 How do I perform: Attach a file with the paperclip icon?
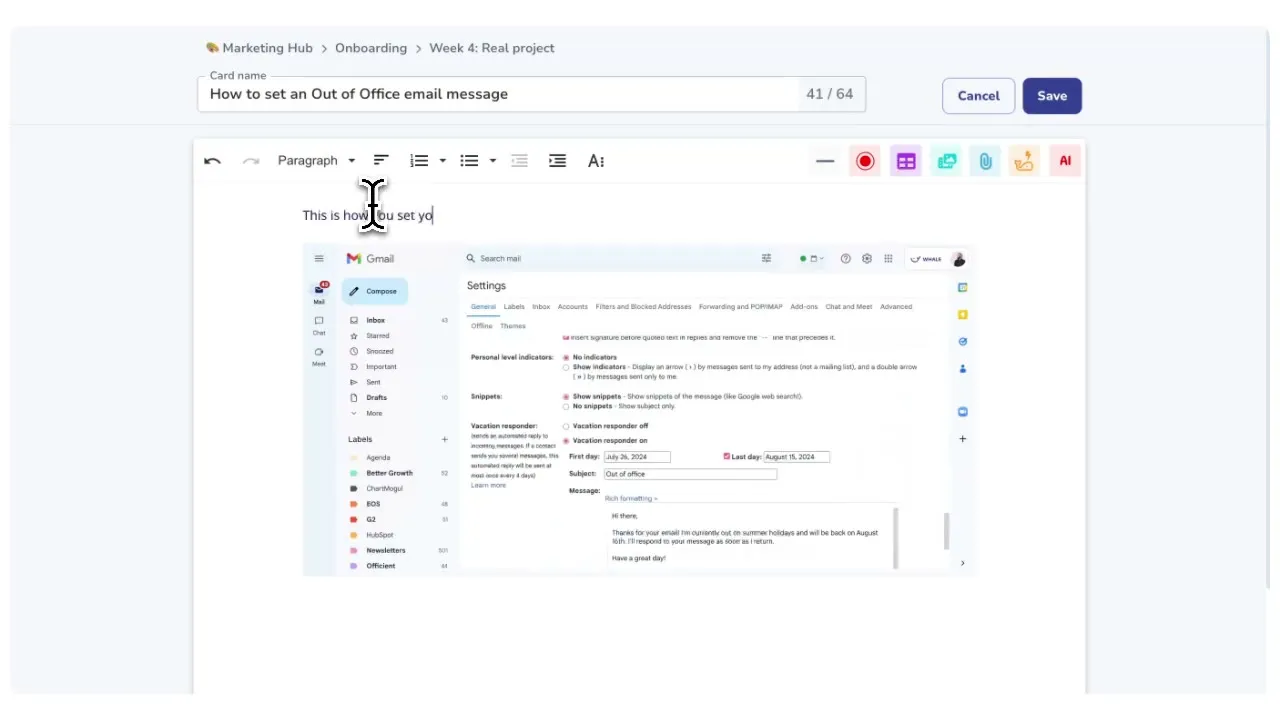(x=985, y=161)
